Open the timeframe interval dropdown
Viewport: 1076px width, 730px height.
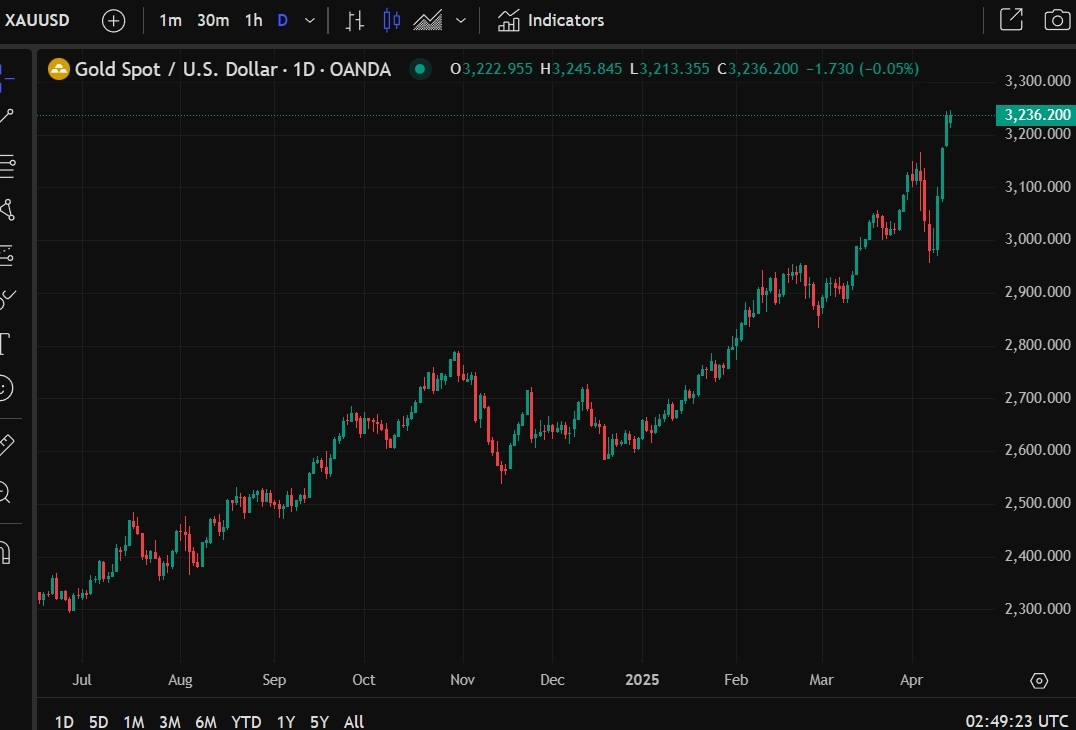tap(309, 19)
